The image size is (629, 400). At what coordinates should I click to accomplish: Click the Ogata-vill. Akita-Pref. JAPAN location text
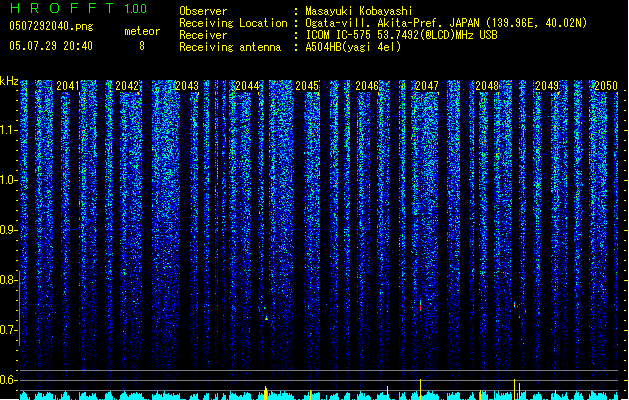click(446, 23)
